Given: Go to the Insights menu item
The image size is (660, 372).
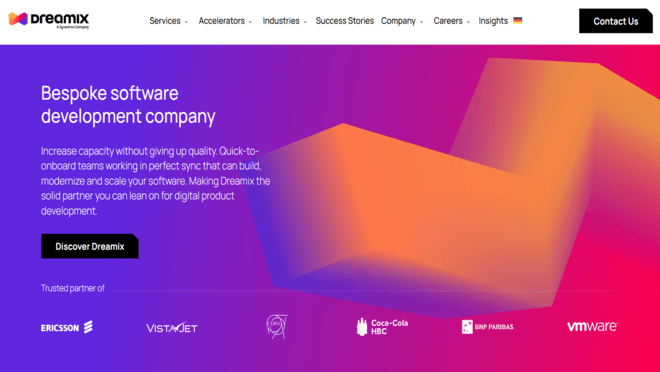Looking at the screenshot, I should pyautogui.click(x=493, y=21).
